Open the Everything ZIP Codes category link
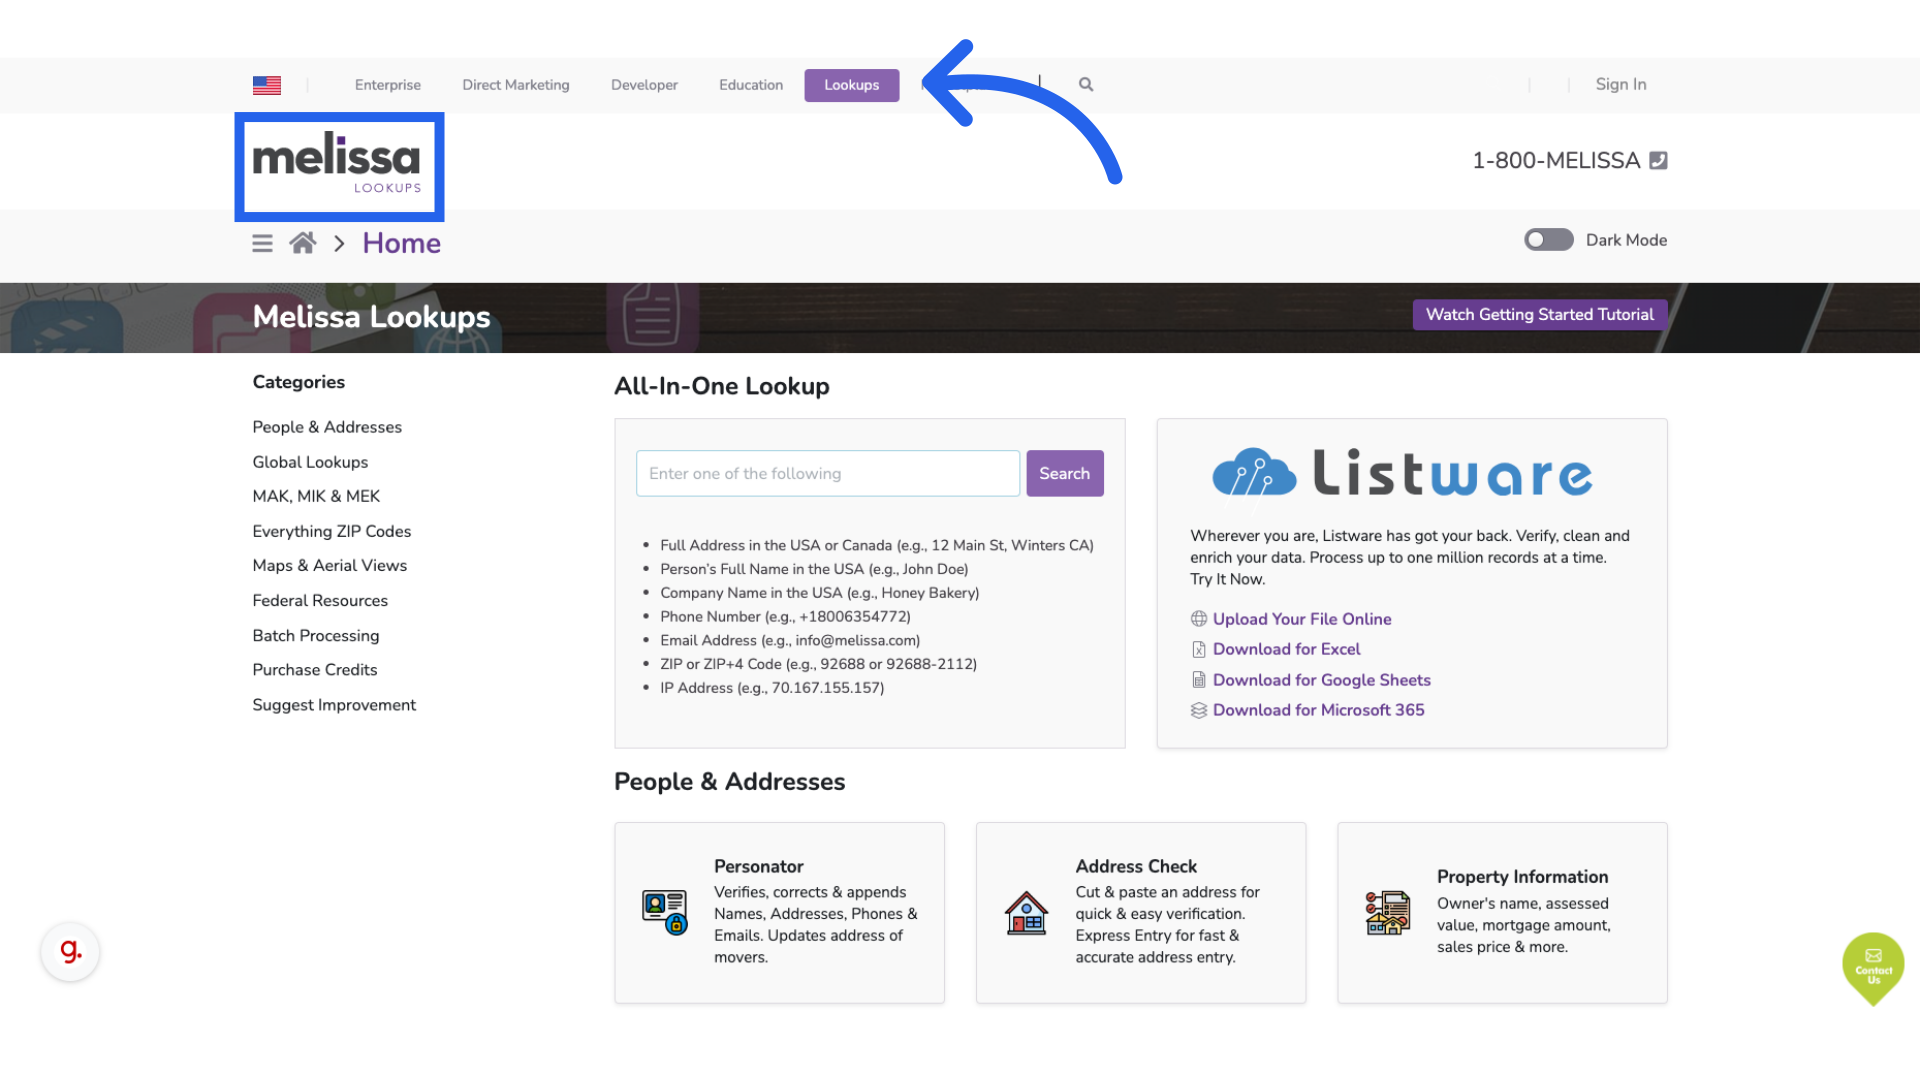This screenshot has width=1920, height=1080. 331,531
